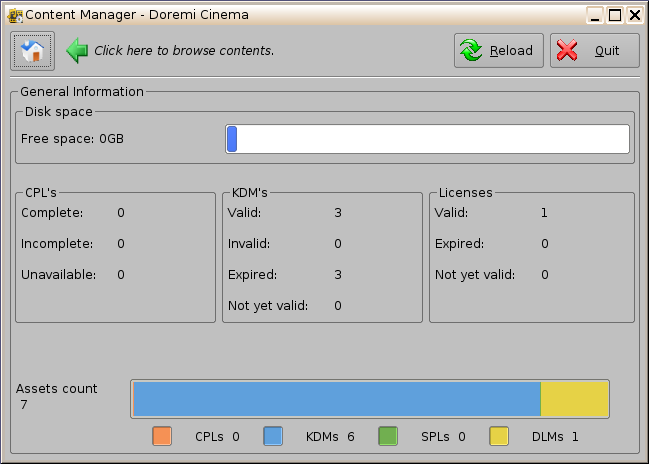649x464 pixels.
Task: Open the Content Manager window menu icon
Action: [13, 15]
